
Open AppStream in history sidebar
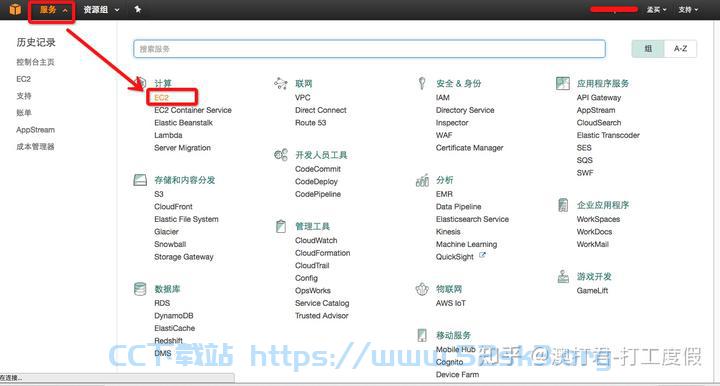pos(35,130)
